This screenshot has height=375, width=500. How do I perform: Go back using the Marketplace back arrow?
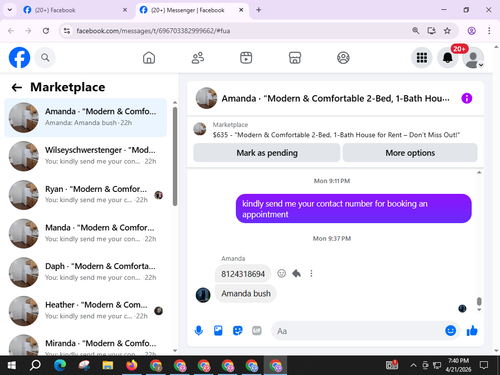pos(17,87)
